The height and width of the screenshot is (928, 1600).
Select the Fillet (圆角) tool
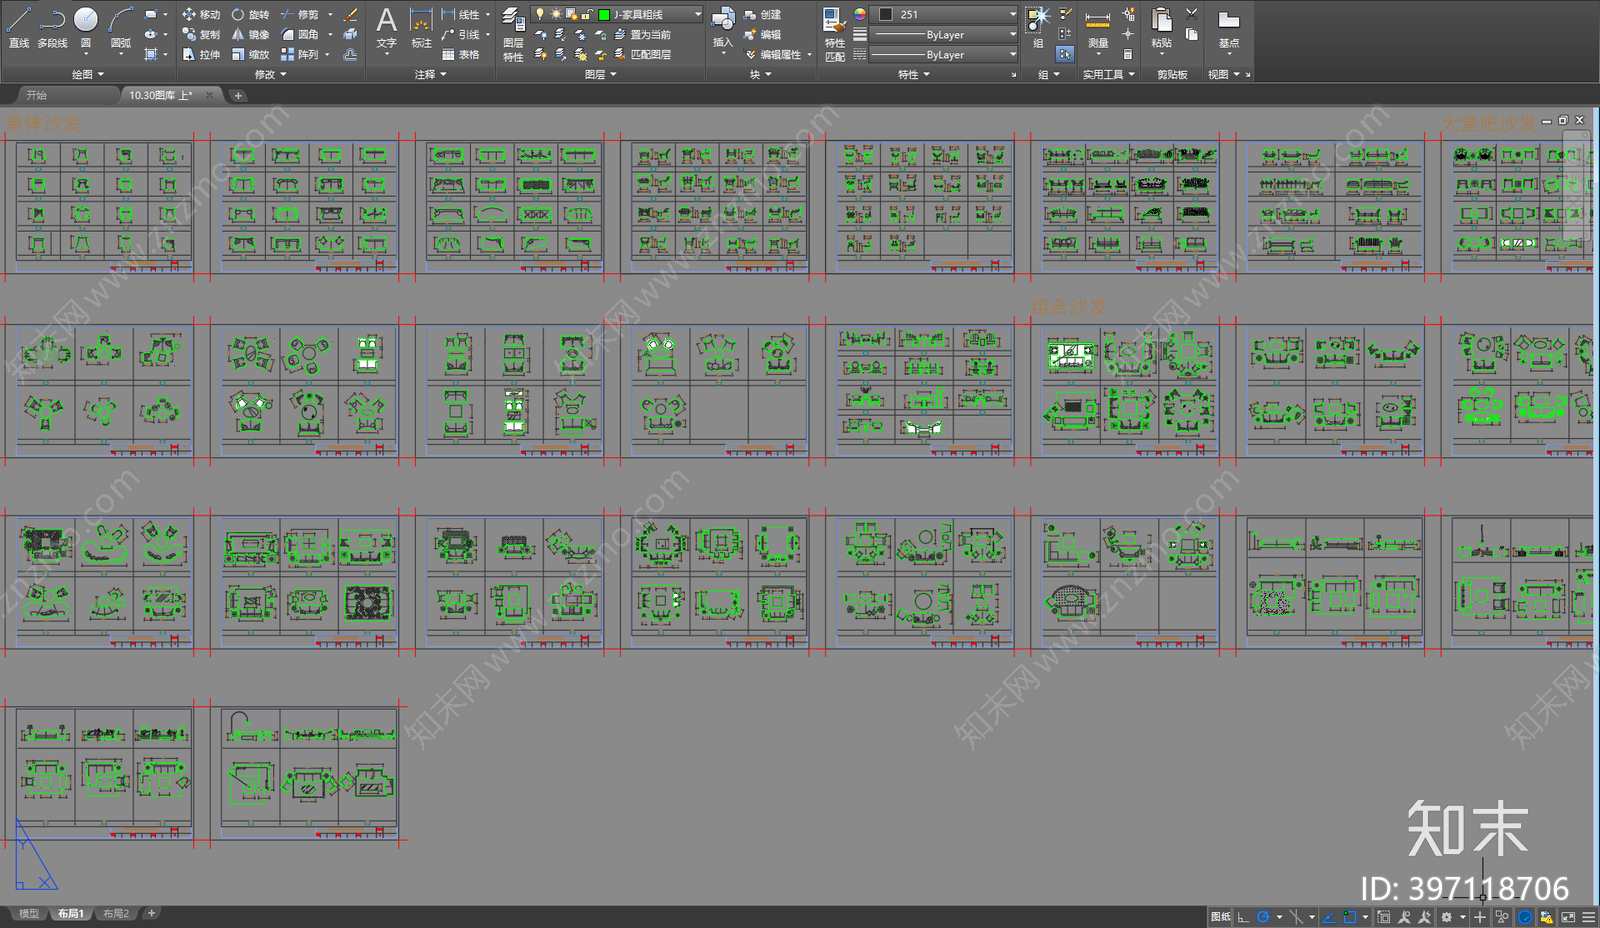299,35
